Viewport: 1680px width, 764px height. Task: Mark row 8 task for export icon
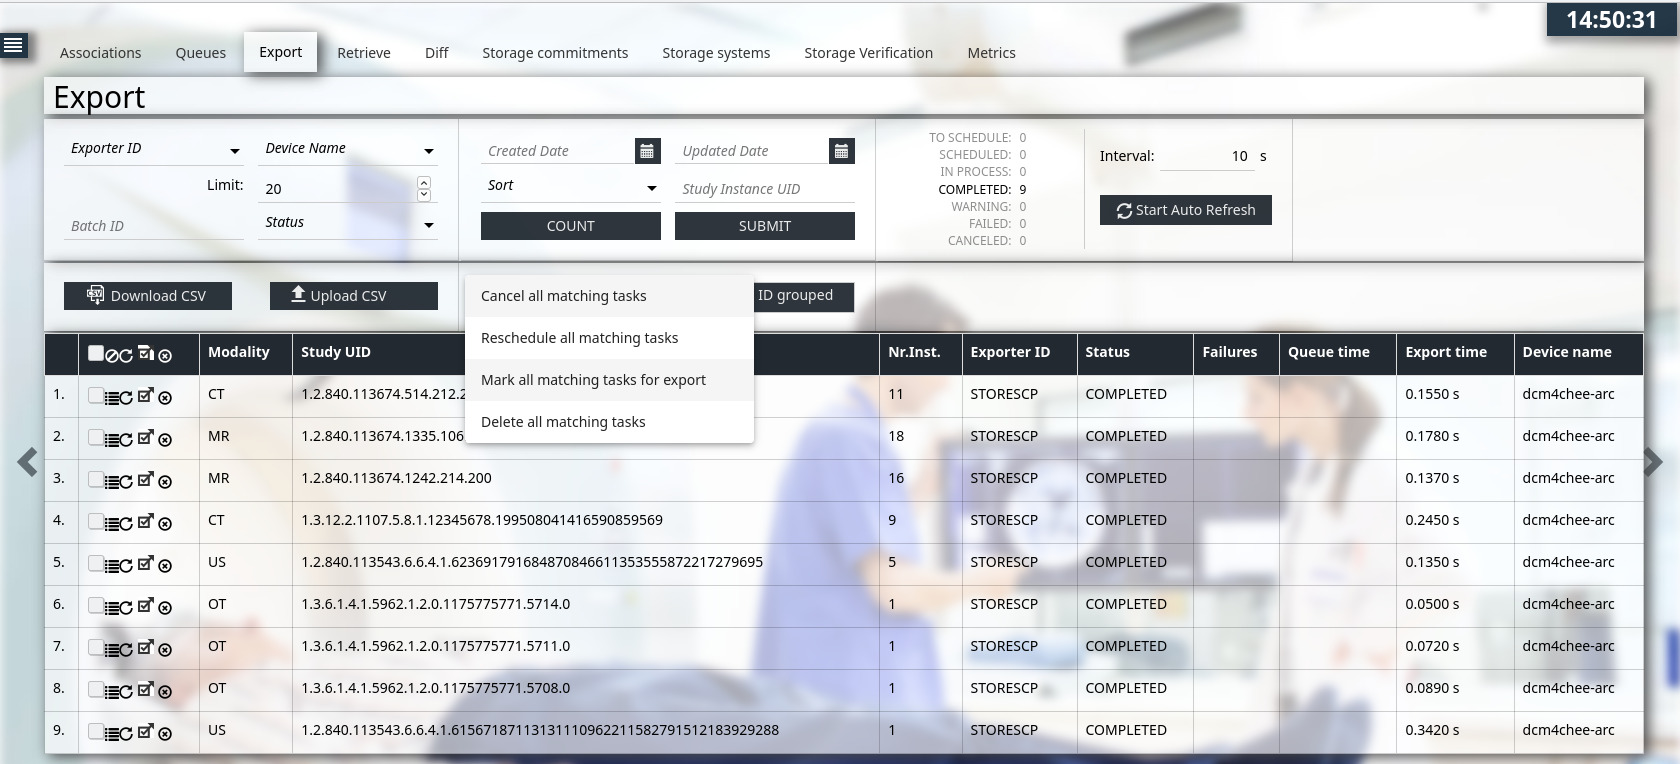[146, 689]
